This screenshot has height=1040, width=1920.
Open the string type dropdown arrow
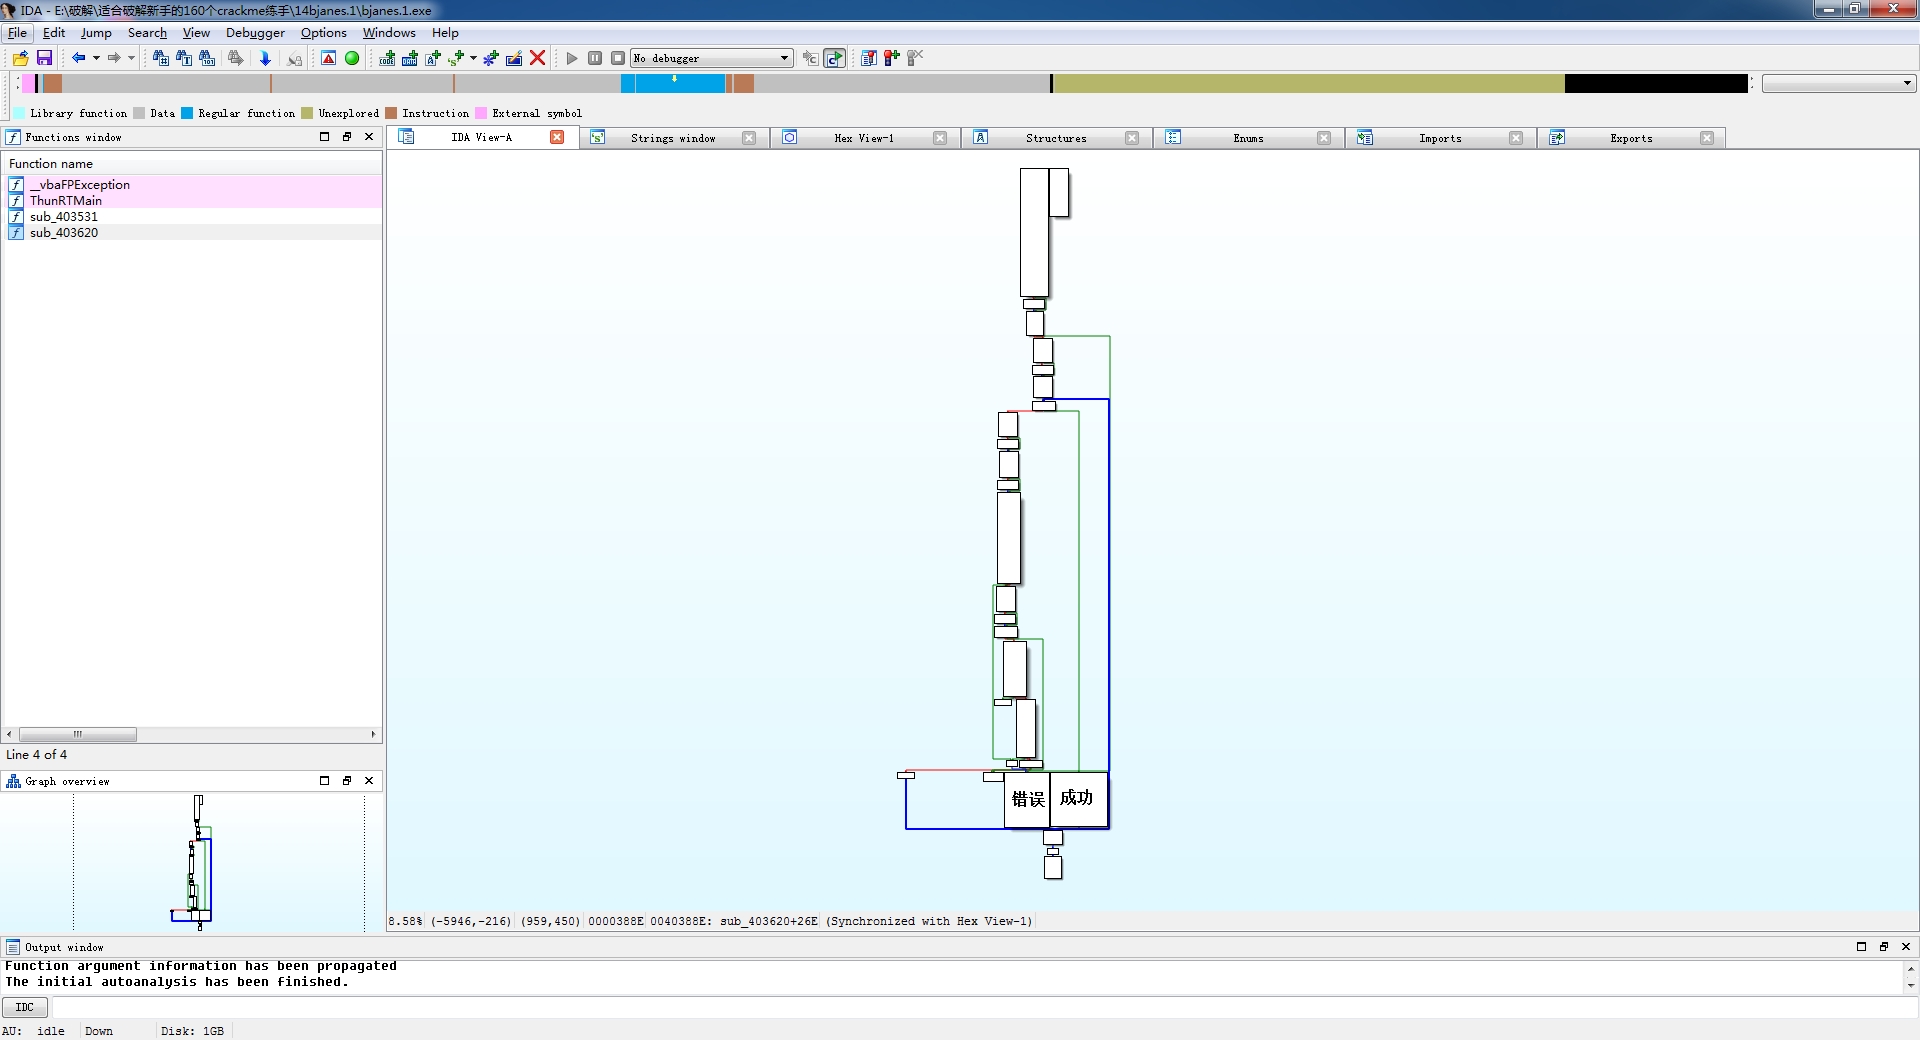pos(473,58)
